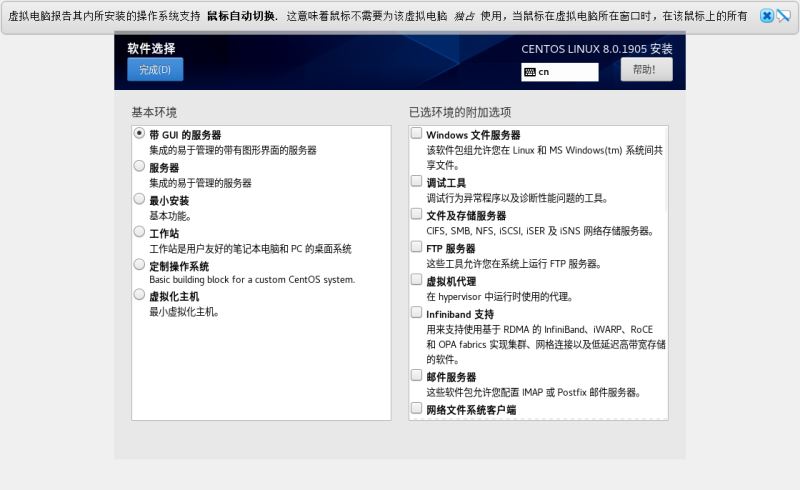Check the 虚拟机代理 guest agents option
The height and width of the screenshot is (490, 800).
click(416, 280)
